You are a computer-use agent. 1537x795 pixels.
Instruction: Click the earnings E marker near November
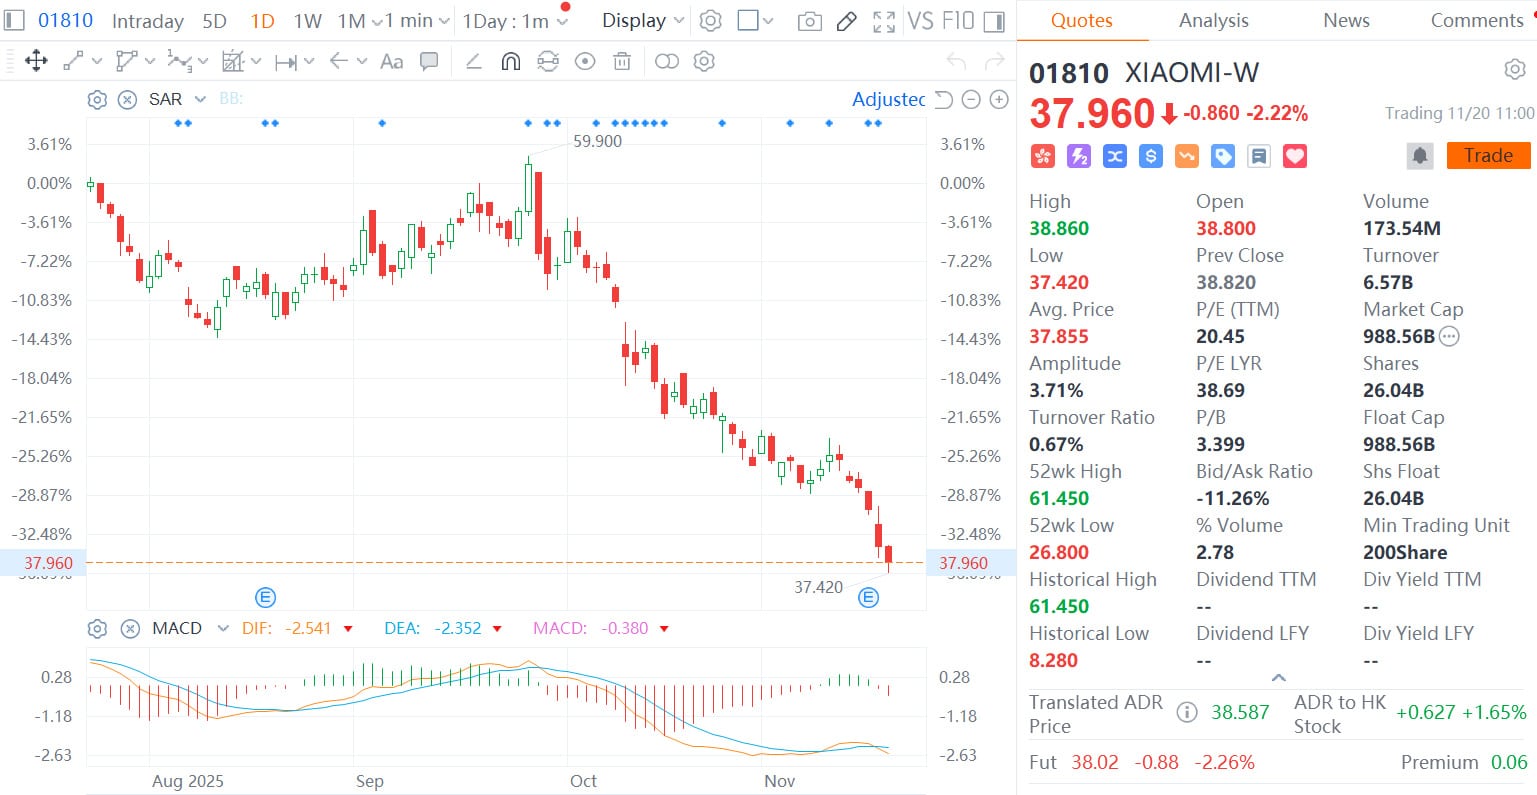(868, 598)
